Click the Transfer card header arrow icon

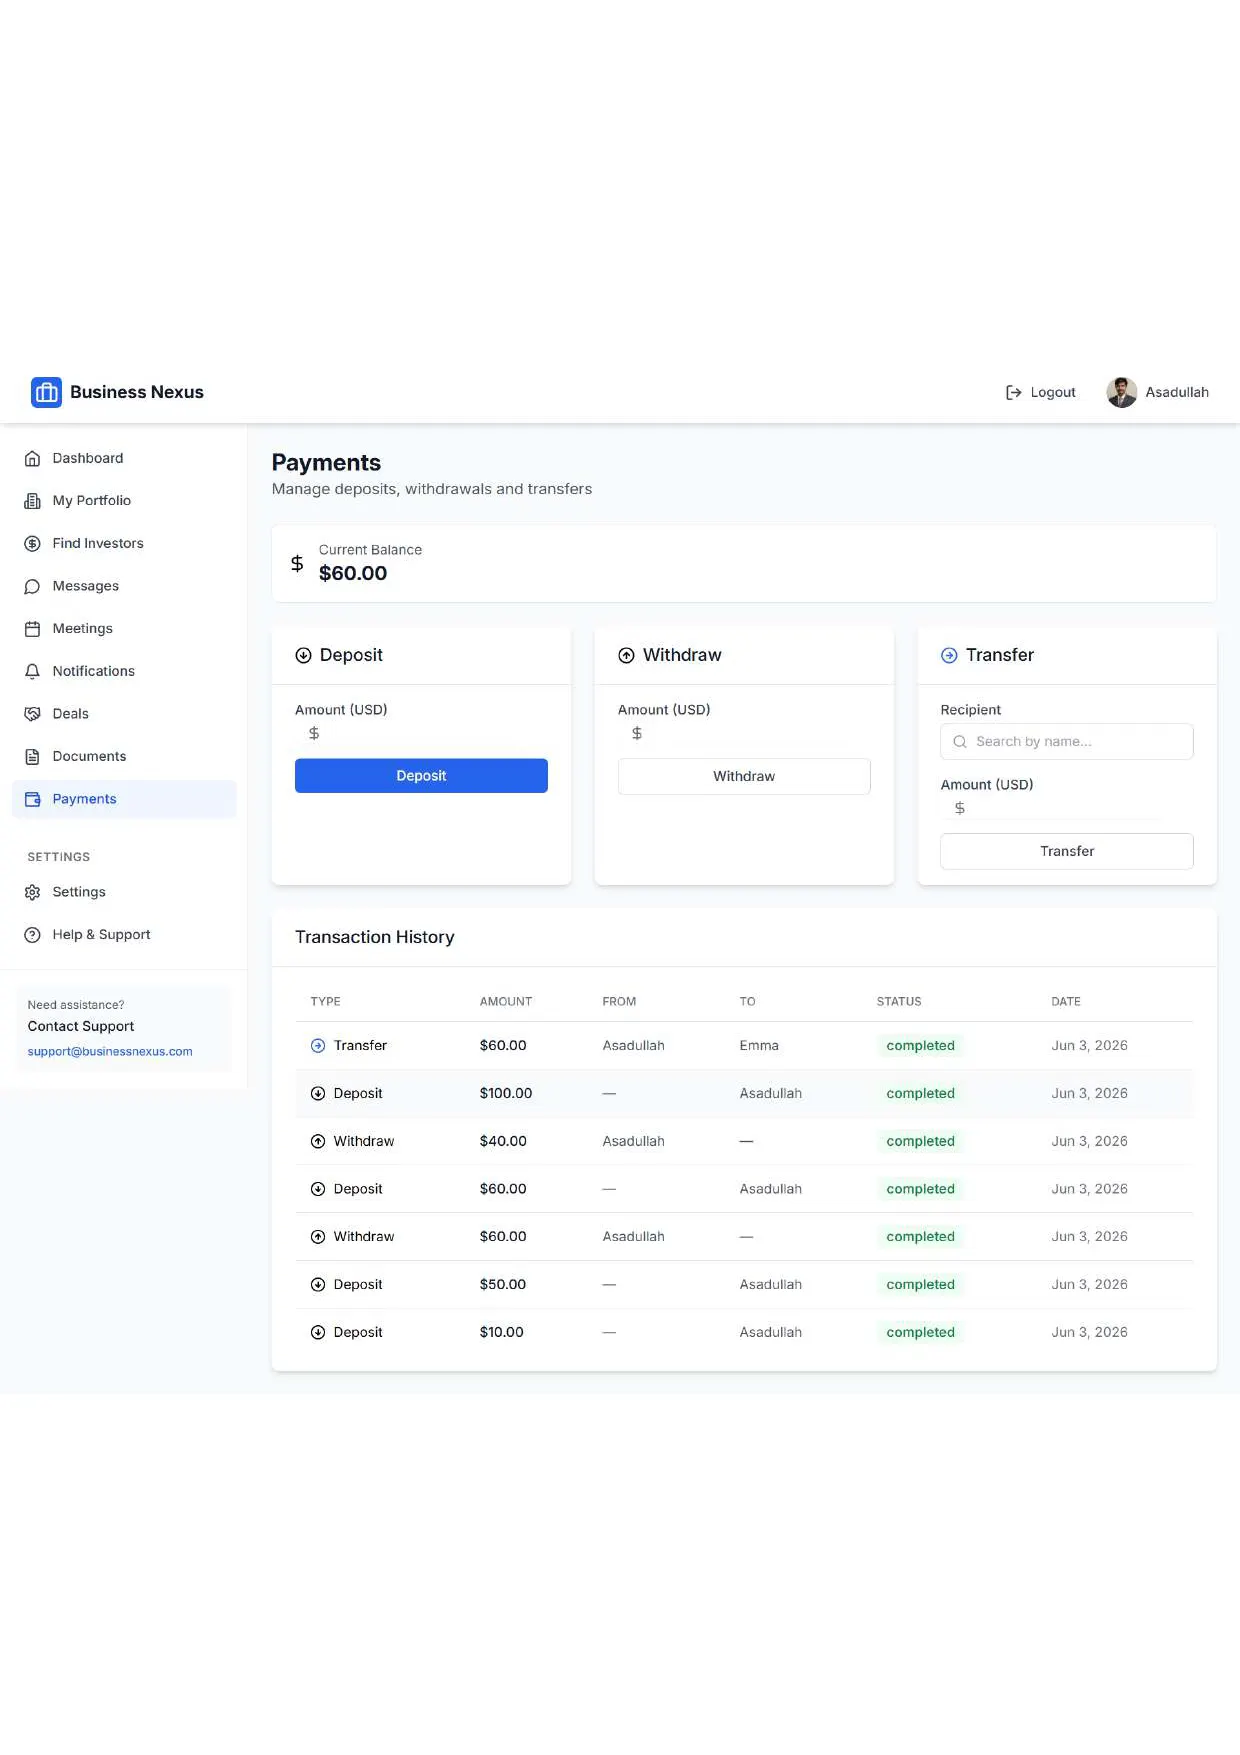click(949, 655)
